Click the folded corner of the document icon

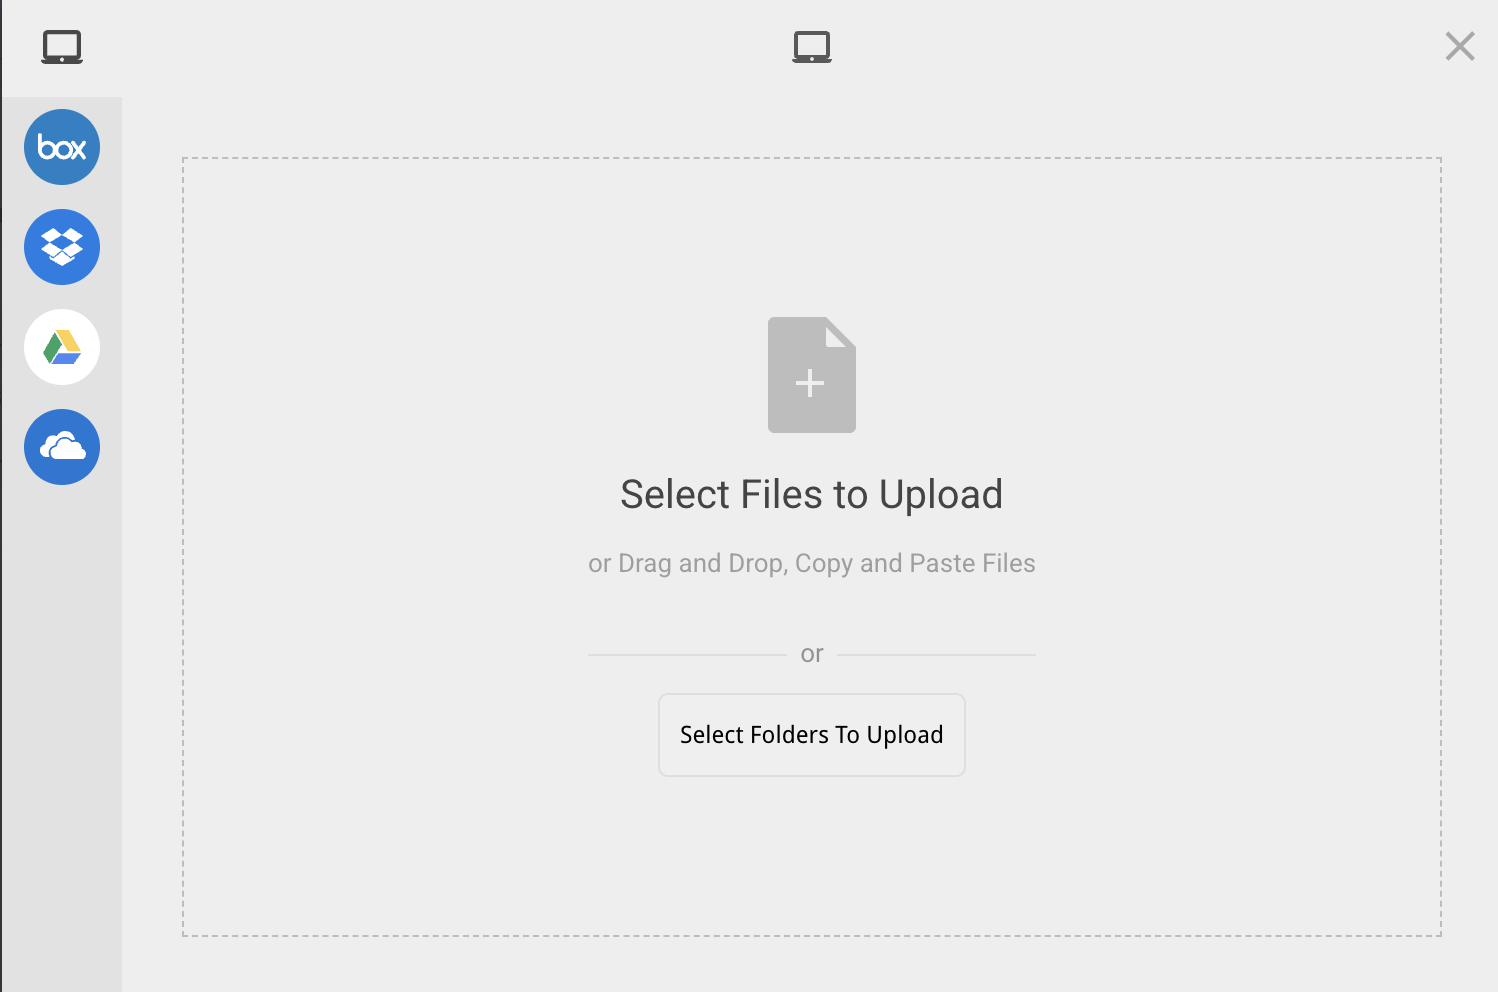tap(842, 331)
